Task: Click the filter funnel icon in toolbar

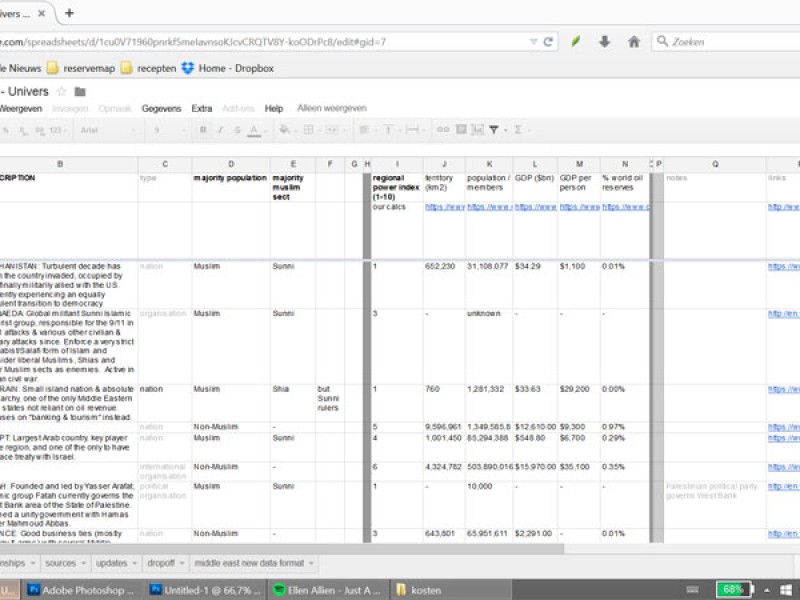Action: coord(494,130)
